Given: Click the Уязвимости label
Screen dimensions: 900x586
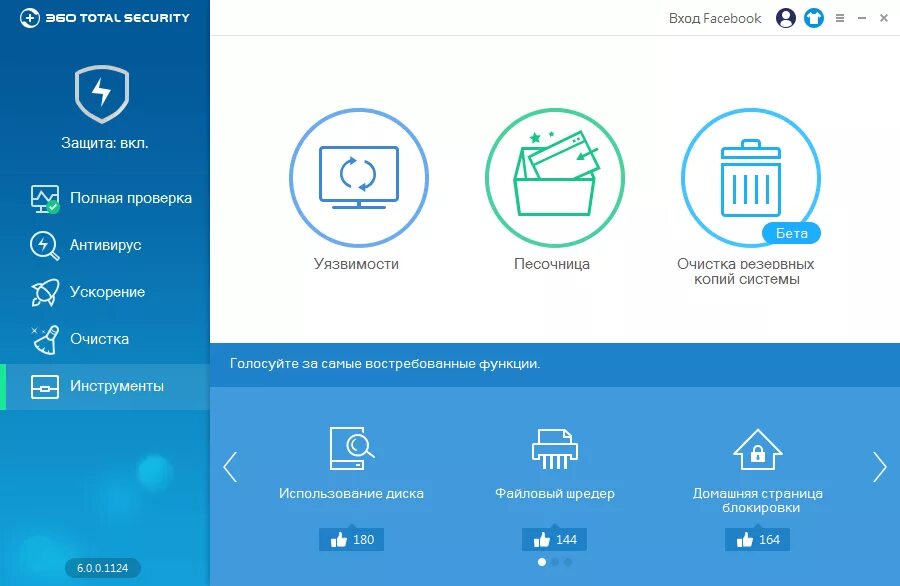Looking at the screenshot, I should pyautogui.click(x=356, y=264).
